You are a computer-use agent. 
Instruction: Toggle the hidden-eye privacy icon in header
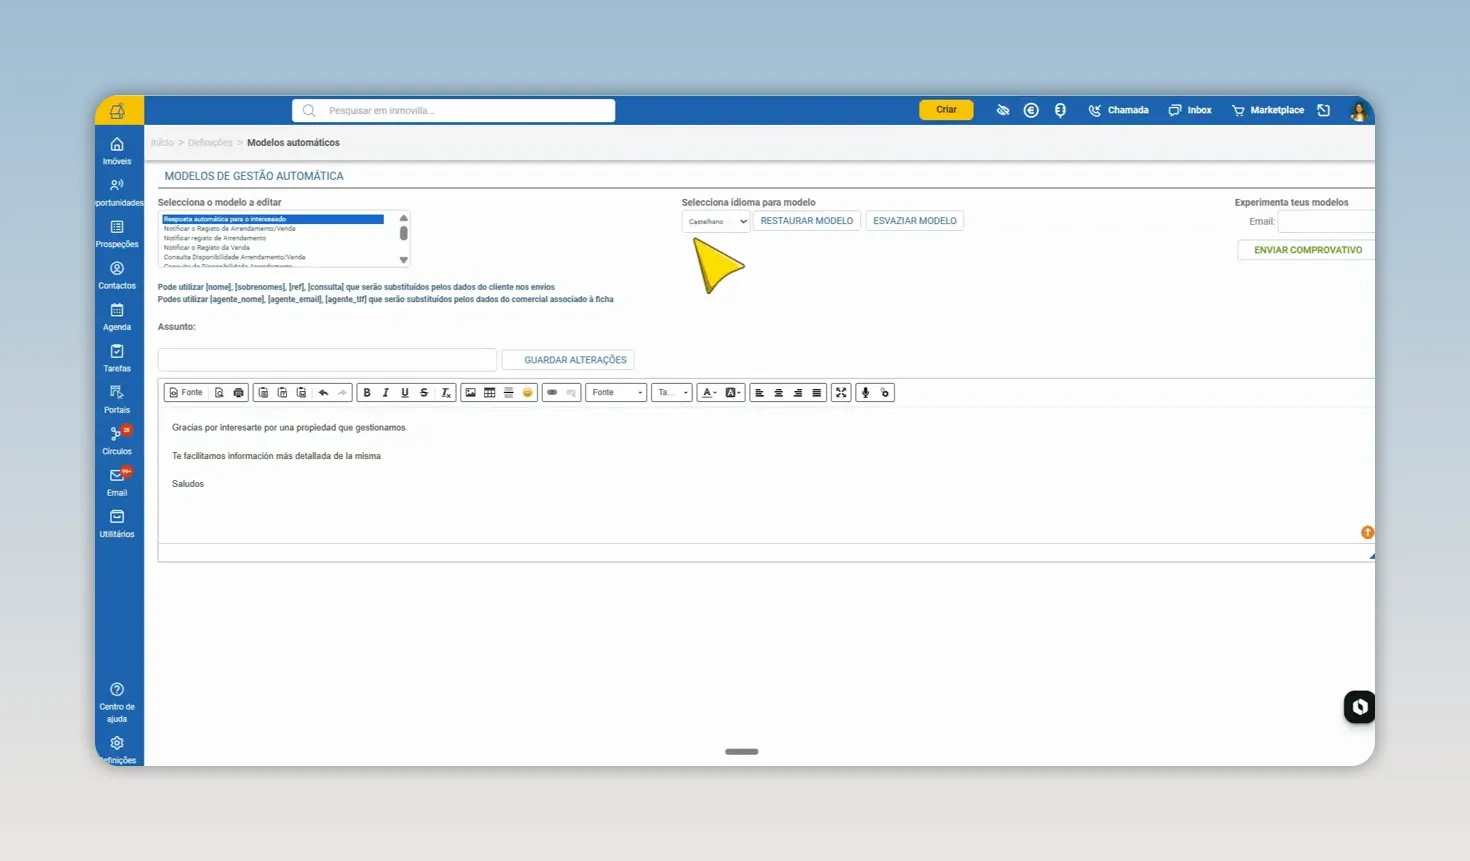coord(1003,110)
